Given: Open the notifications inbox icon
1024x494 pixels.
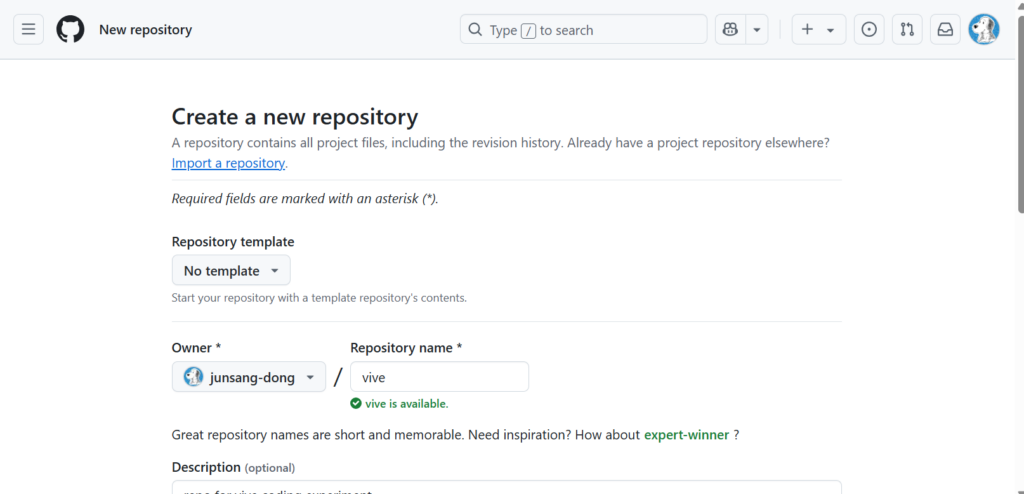Looking at the screenshot, I should coord(945,30).
